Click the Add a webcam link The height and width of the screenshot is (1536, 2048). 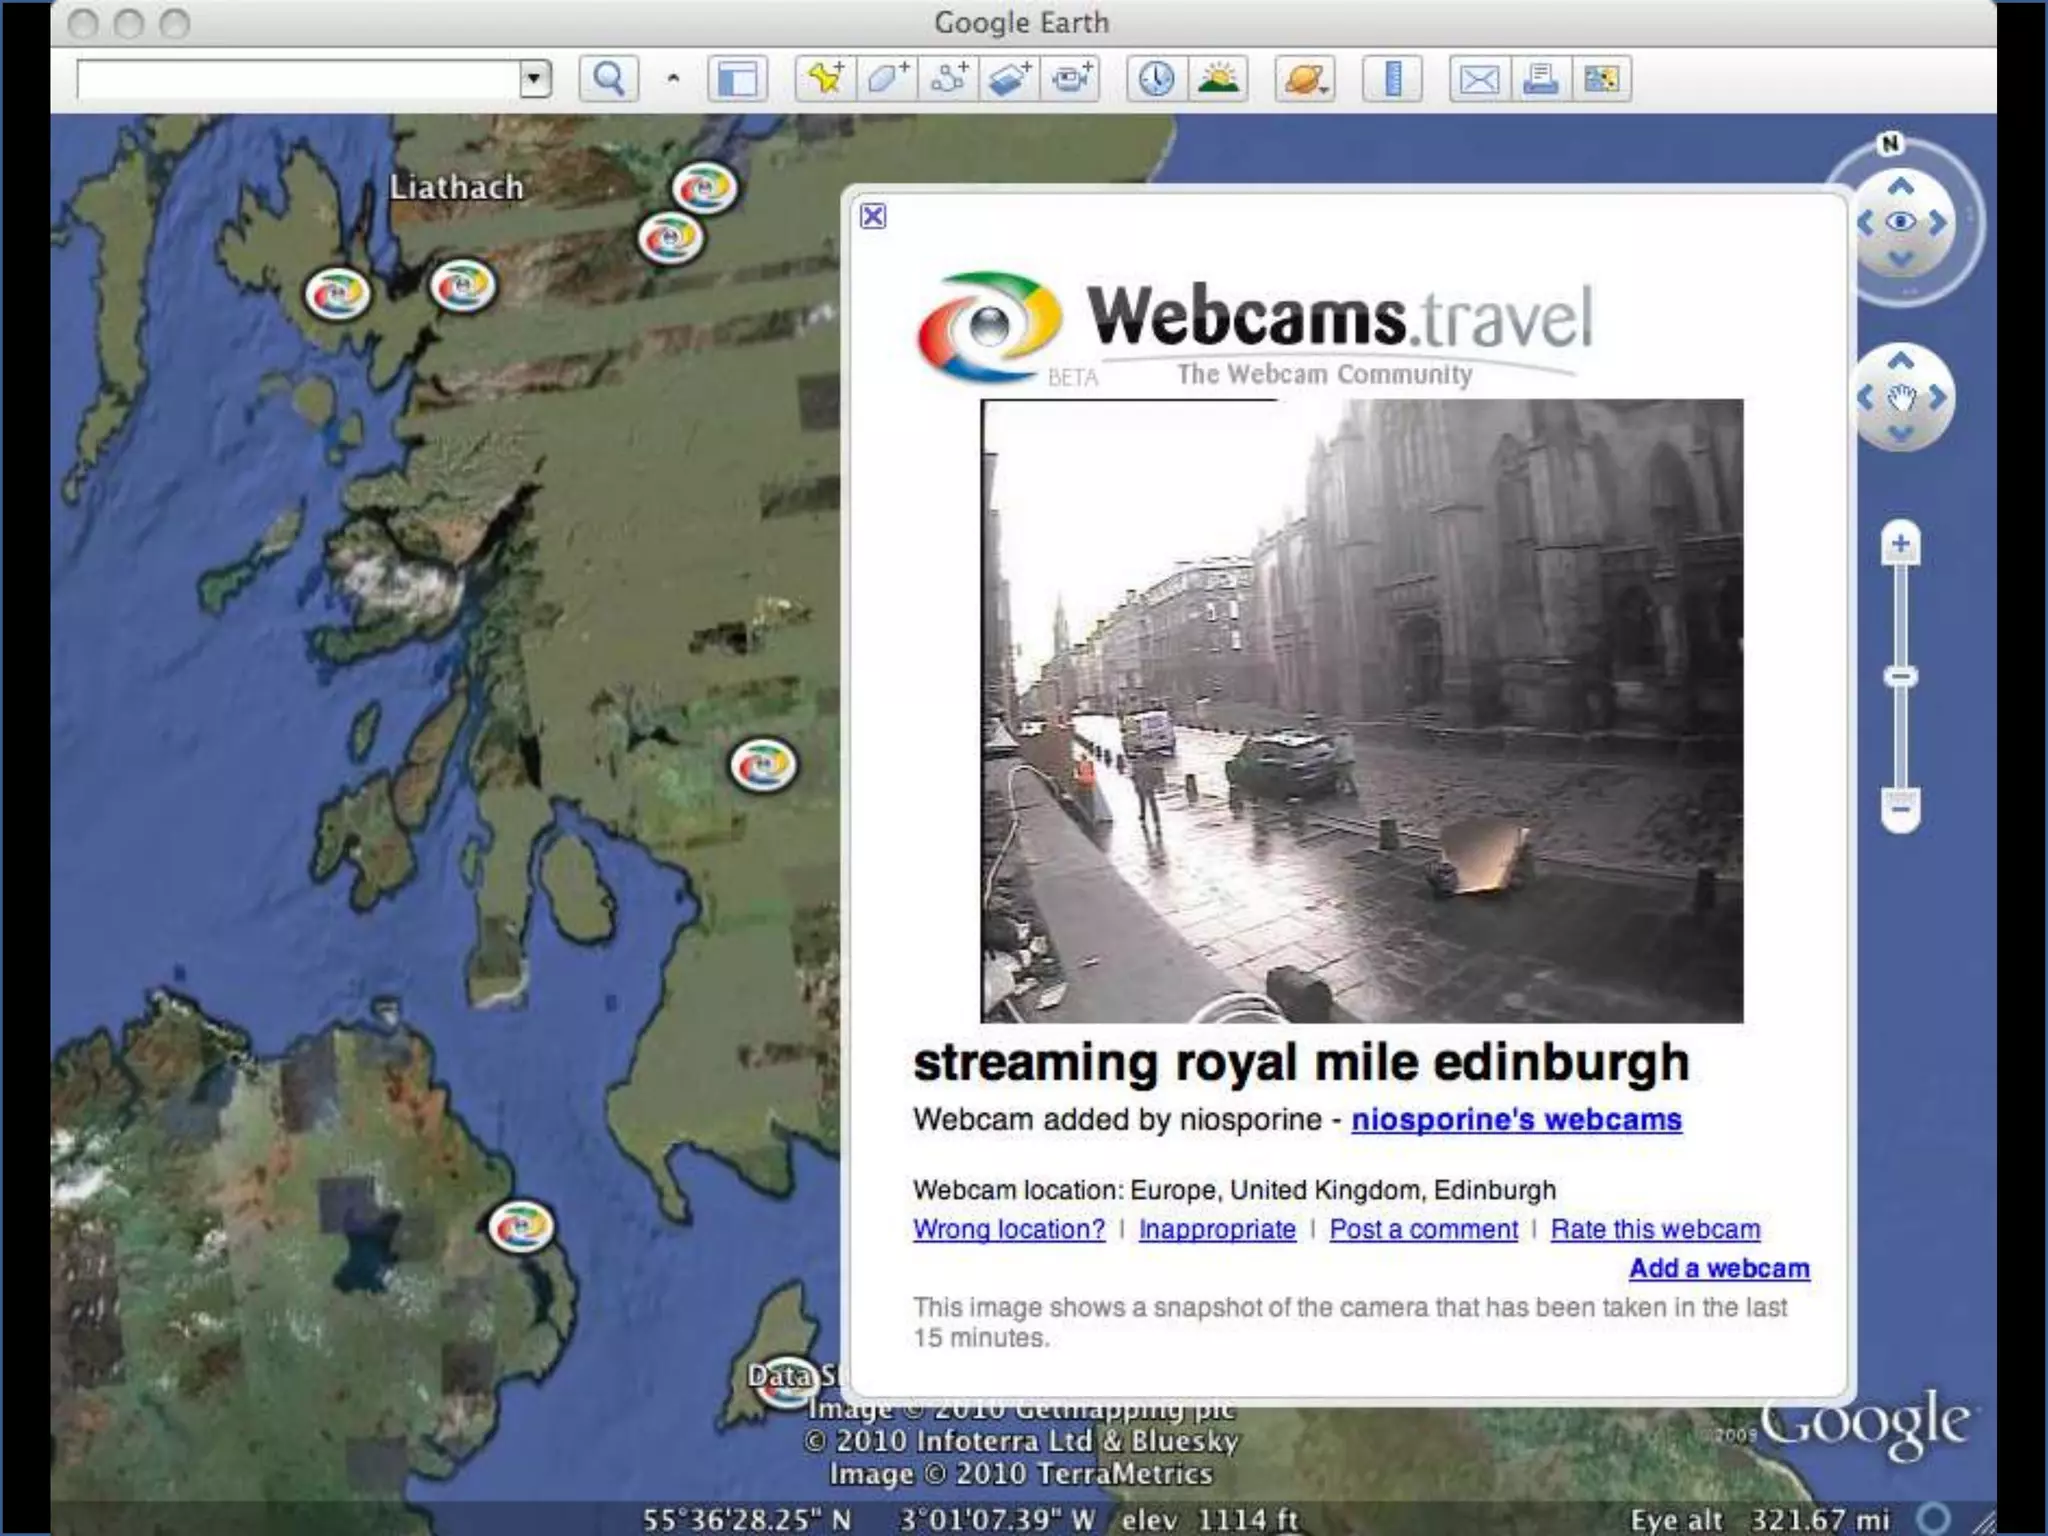(1718, 1268)
